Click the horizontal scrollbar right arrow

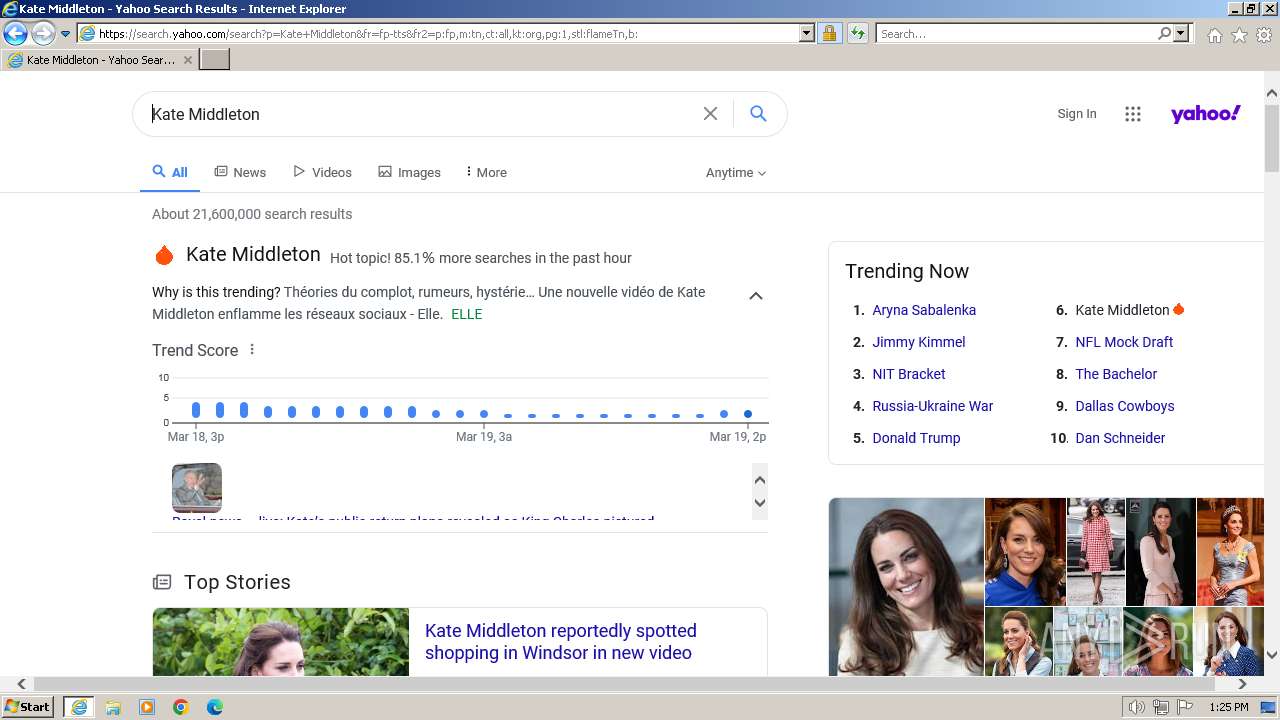pos(1243,684)
